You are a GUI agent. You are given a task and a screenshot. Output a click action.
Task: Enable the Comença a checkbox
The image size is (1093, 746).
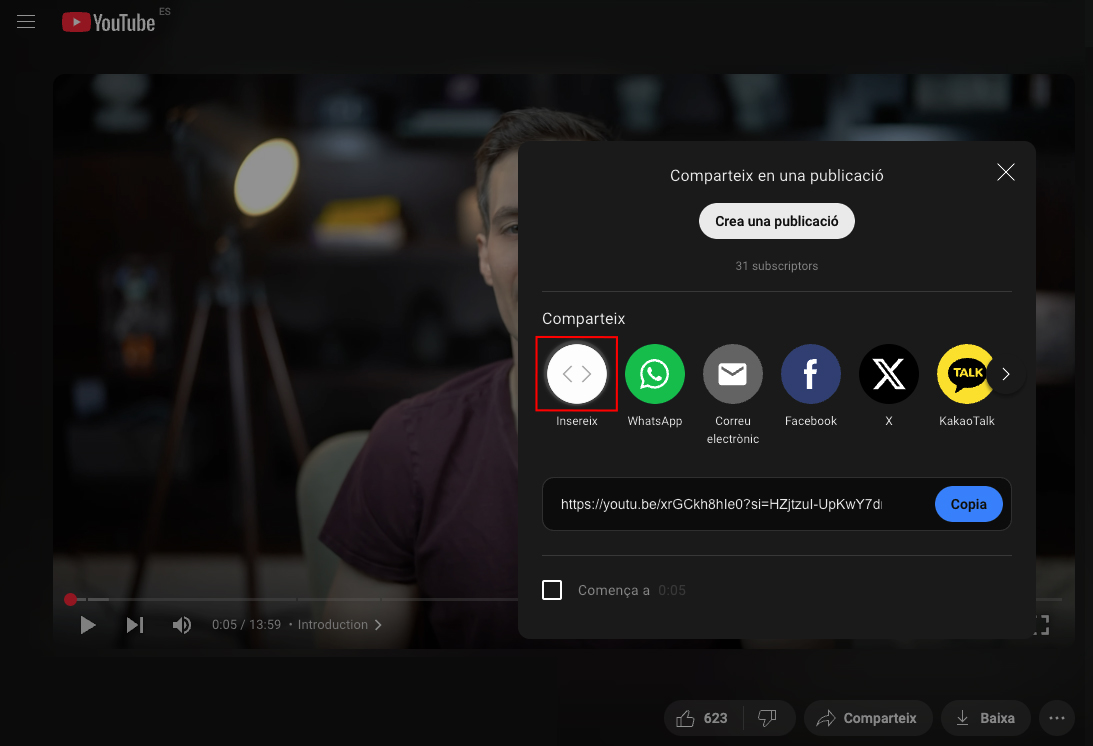[x=552, y=590]
